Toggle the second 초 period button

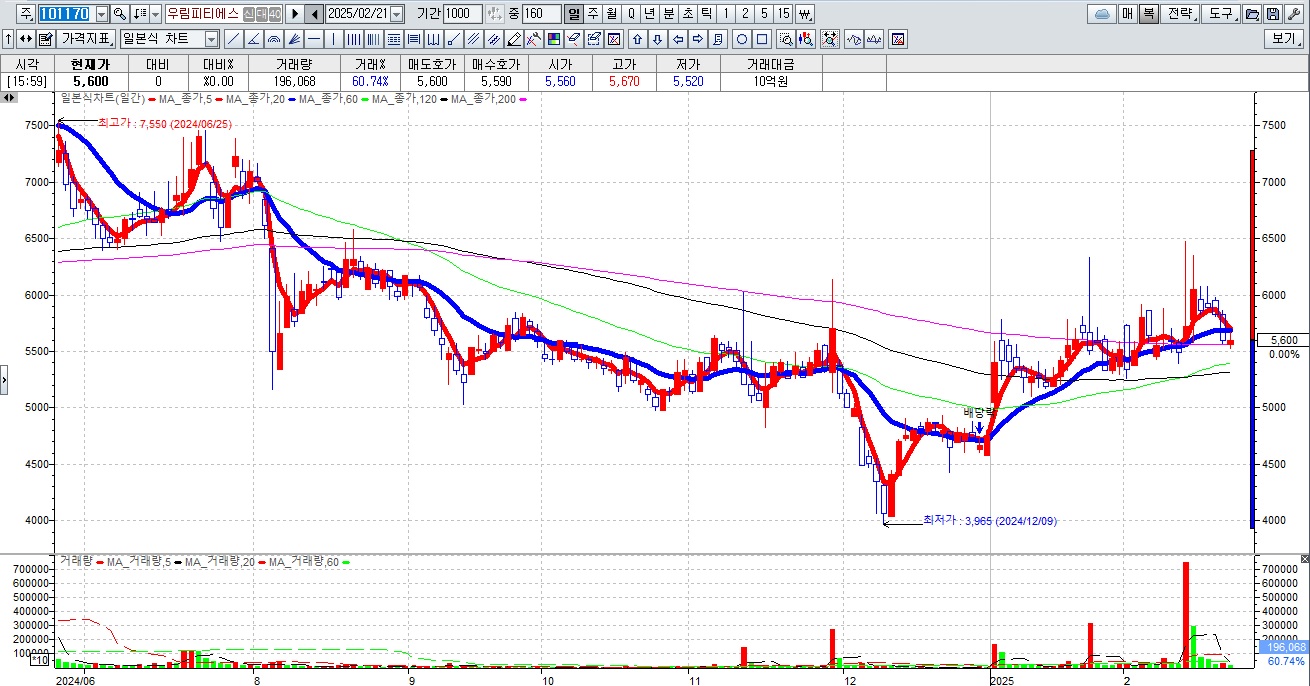(x=687, y=14)
